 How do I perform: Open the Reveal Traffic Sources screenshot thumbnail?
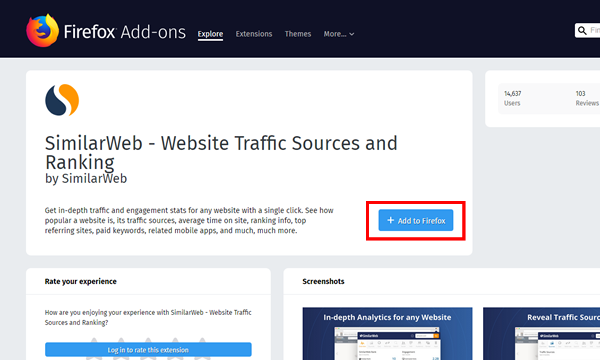pos(541,334)
